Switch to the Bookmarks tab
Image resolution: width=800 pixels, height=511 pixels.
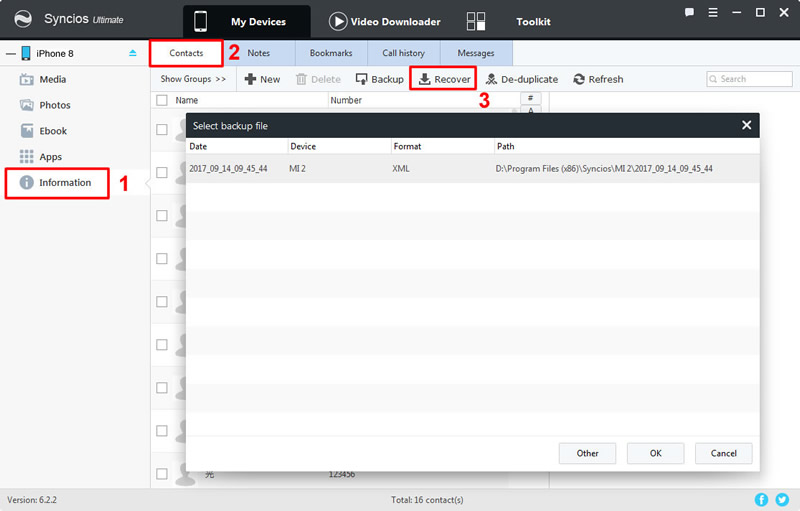331,53
